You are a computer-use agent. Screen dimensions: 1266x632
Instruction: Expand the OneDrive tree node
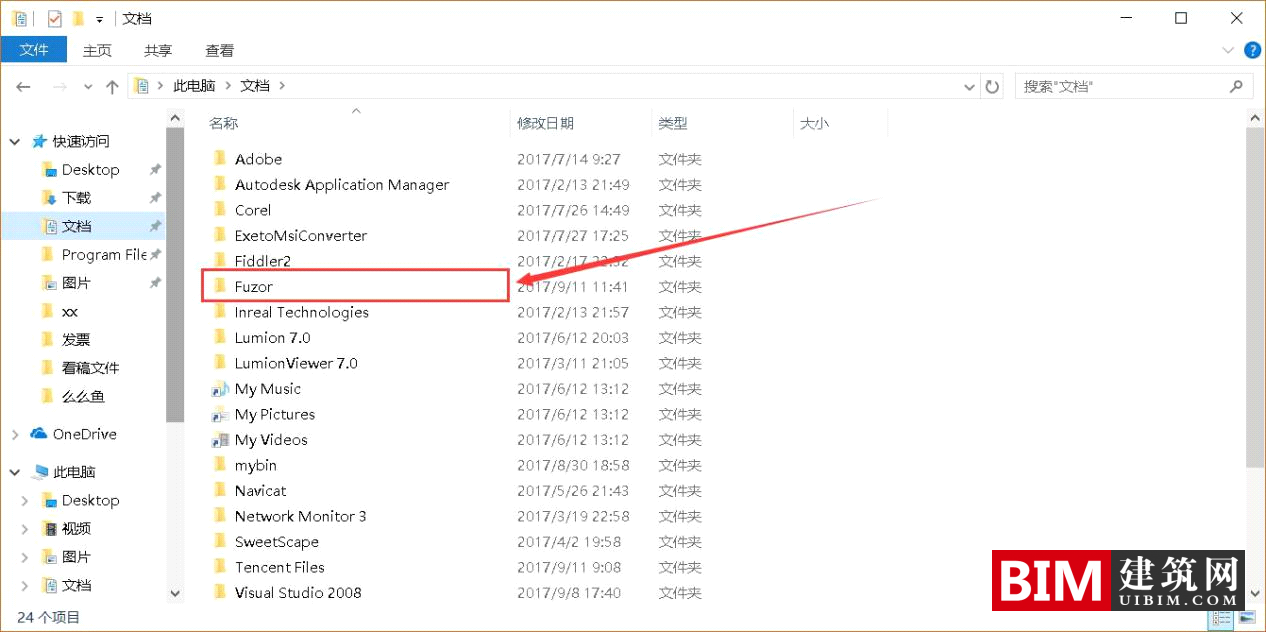click(x=15, y=434)
